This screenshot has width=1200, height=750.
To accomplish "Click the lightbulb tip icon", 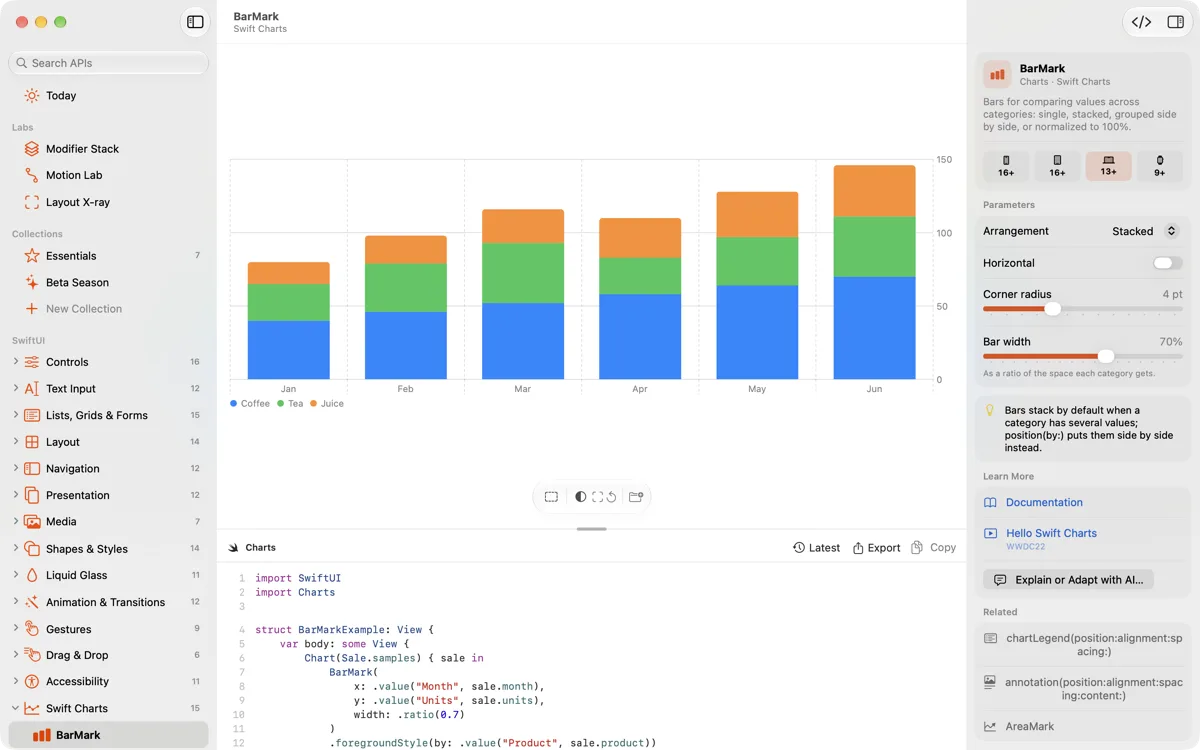I will pyautogui.click(x=990, y=410).
